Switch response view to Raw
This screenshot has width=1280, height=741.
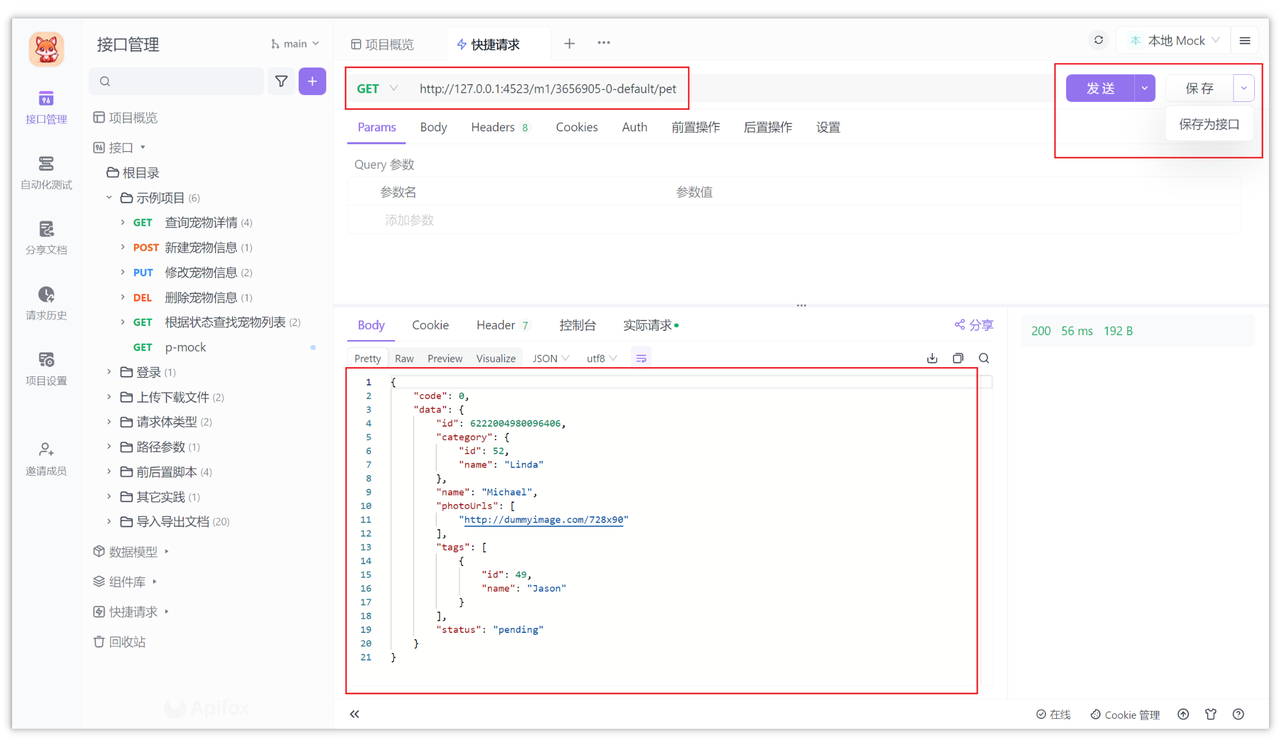click(x=404, y=358)
